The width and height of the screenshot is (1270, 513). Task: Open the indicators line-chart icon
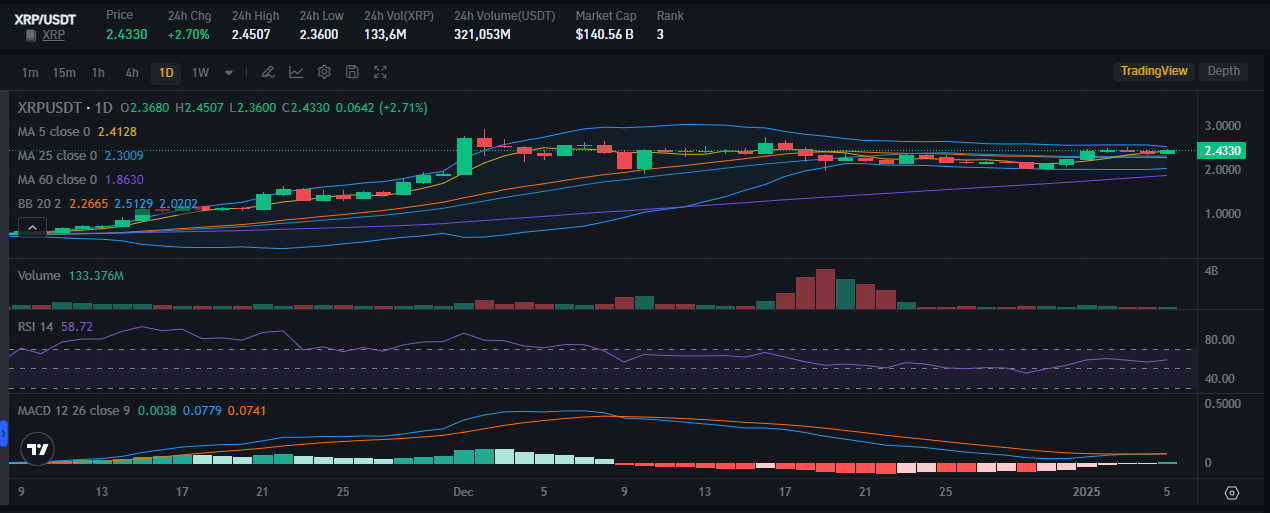(x=296, y=72)
